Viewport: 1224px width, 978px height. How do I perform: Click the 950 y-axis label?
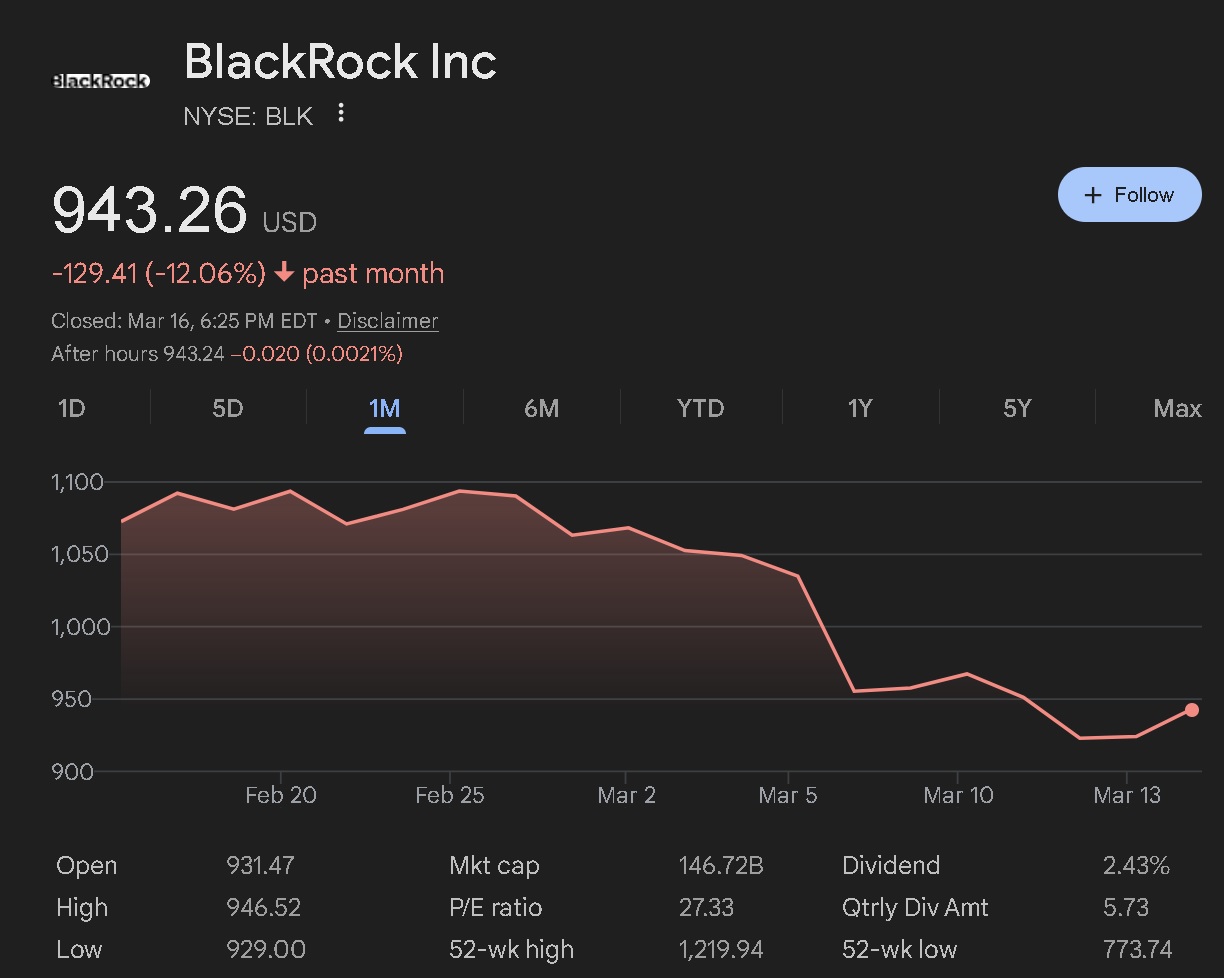point(72,699)
